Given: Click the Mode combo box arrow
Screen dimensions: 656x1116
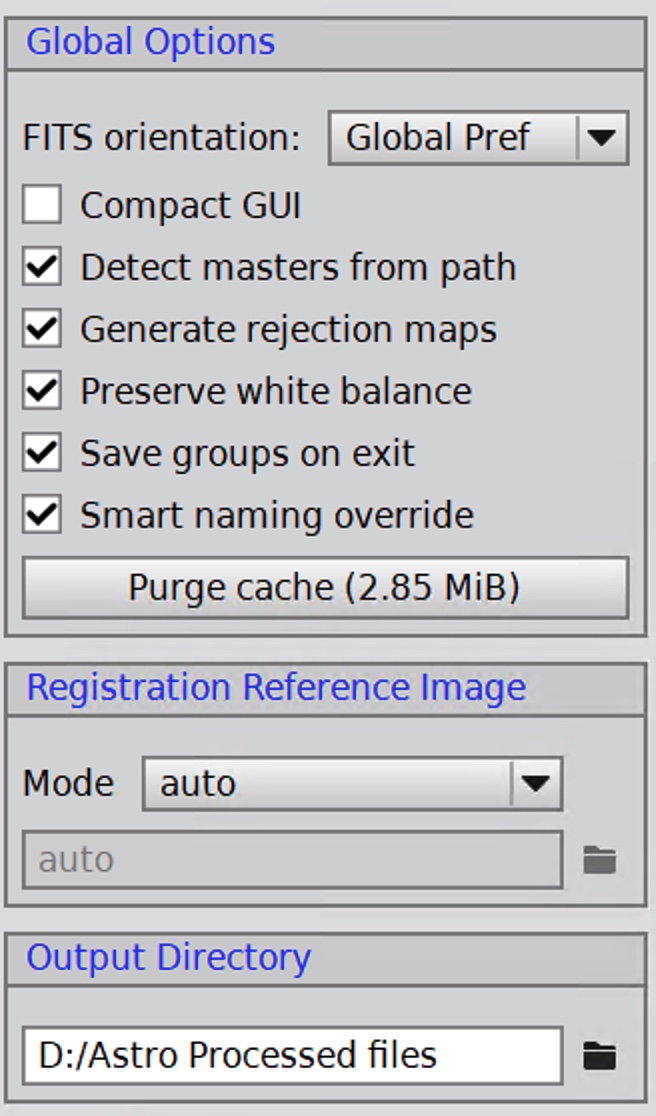Looking at the screenshot, I should [x=536, y=784].
